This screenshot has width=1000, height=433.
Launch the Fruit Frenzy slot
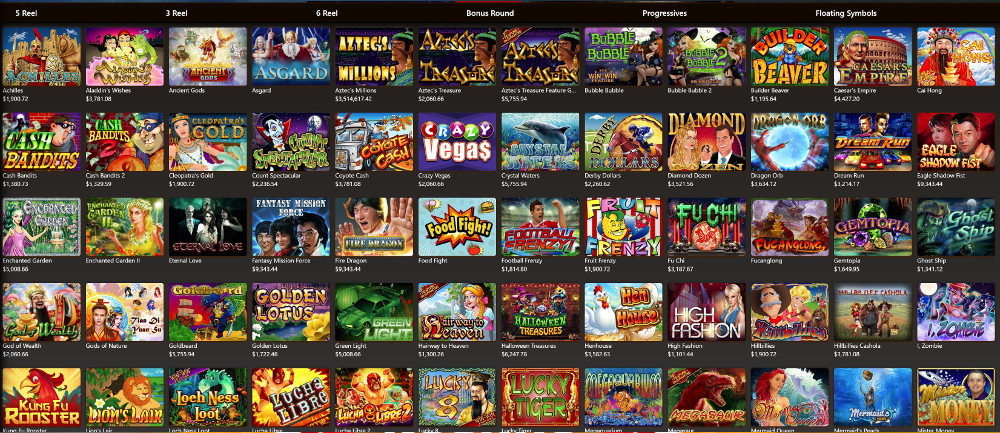[x=624, y=227]
